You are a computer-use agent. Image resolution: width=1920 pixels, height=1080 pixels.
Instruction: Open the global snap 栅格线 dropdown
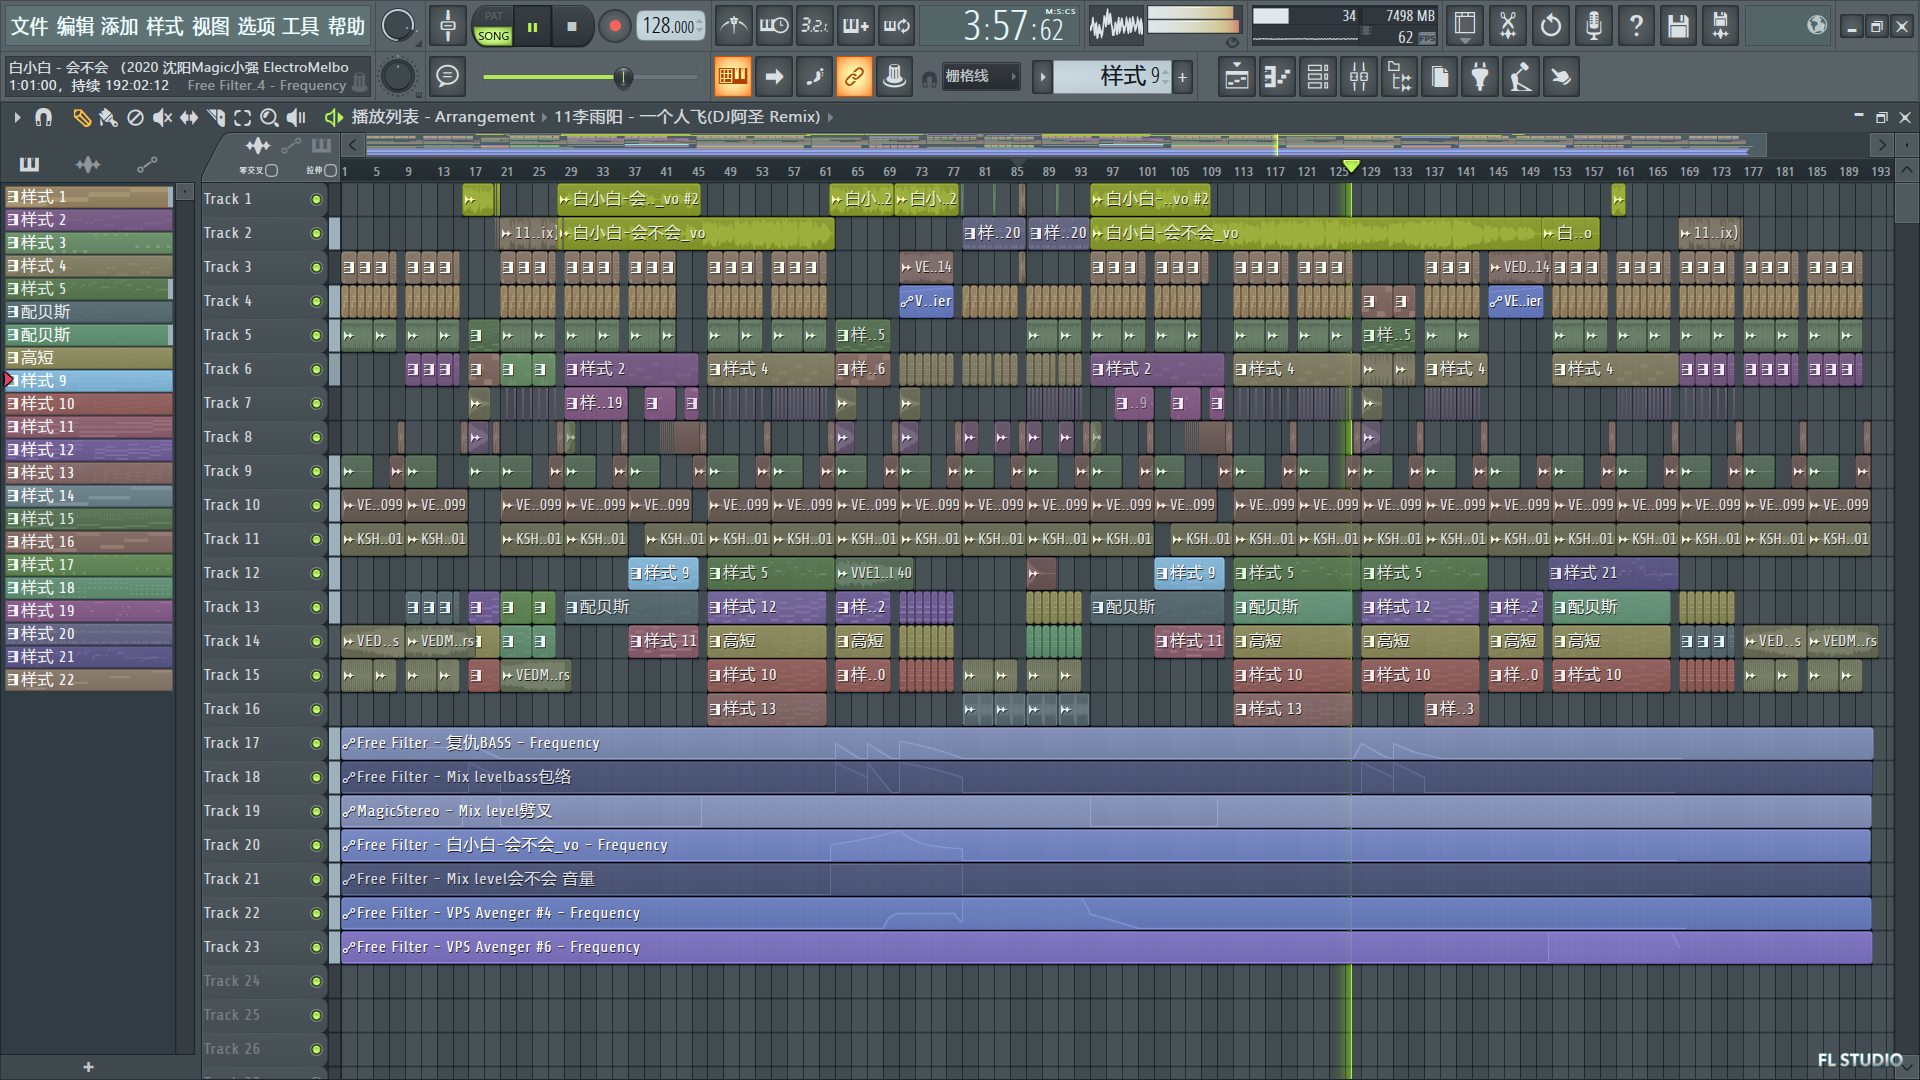[982, 76]
